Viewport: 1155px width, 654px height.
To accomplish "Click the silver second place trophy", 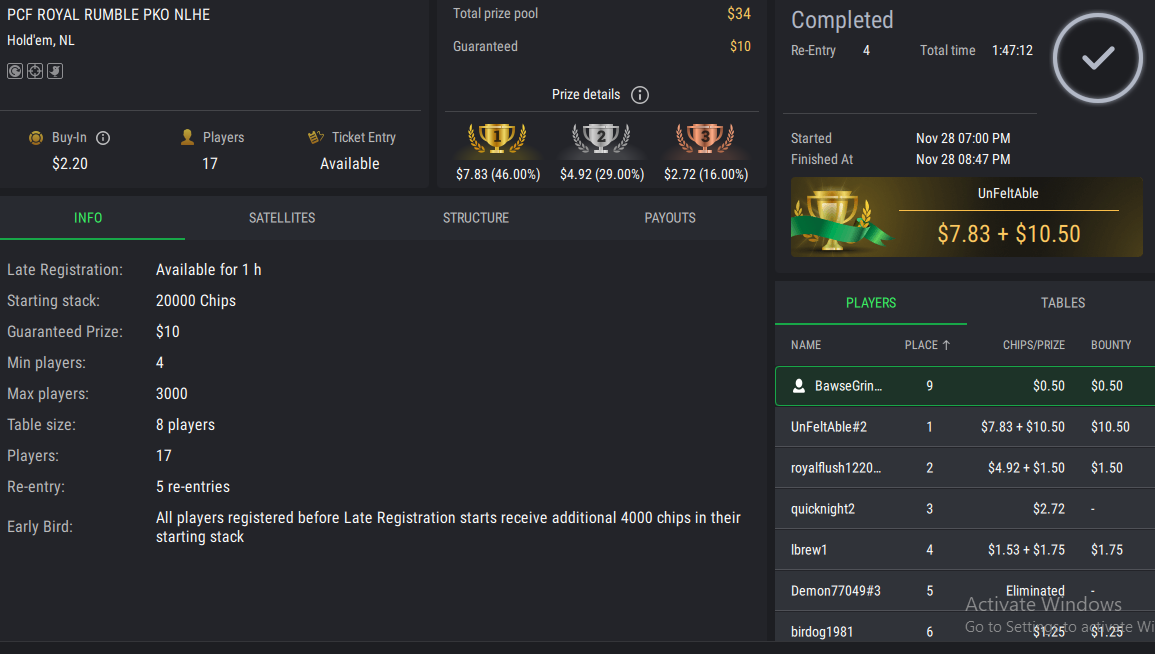I will click(601, 138).
